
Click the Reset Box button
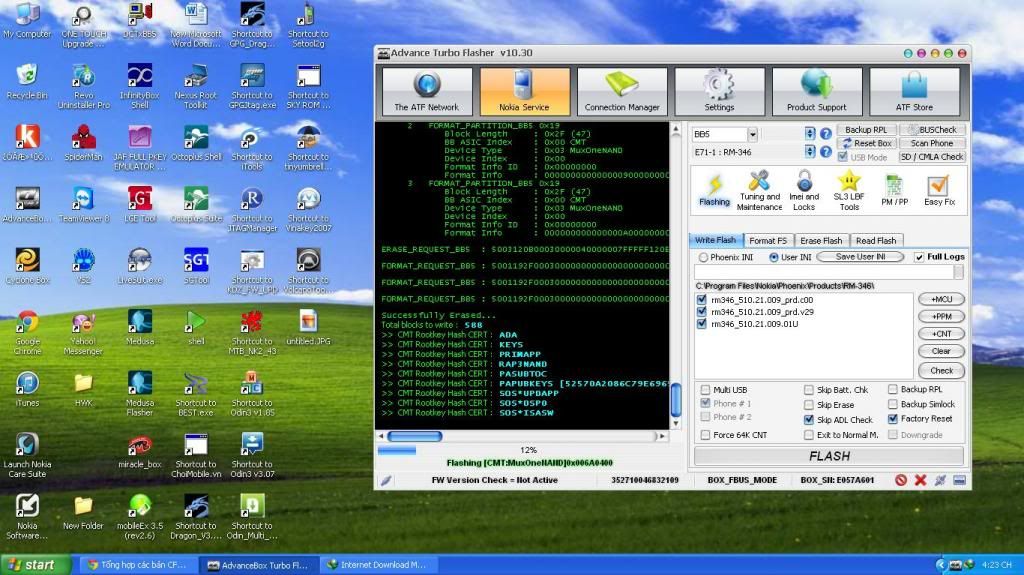pos(866,143)
